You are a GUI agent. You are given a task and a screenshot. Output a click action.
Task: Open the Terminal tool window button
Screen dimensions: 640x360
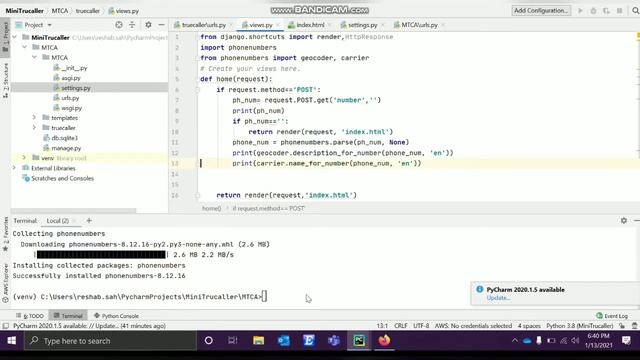(x=68, y=316)
